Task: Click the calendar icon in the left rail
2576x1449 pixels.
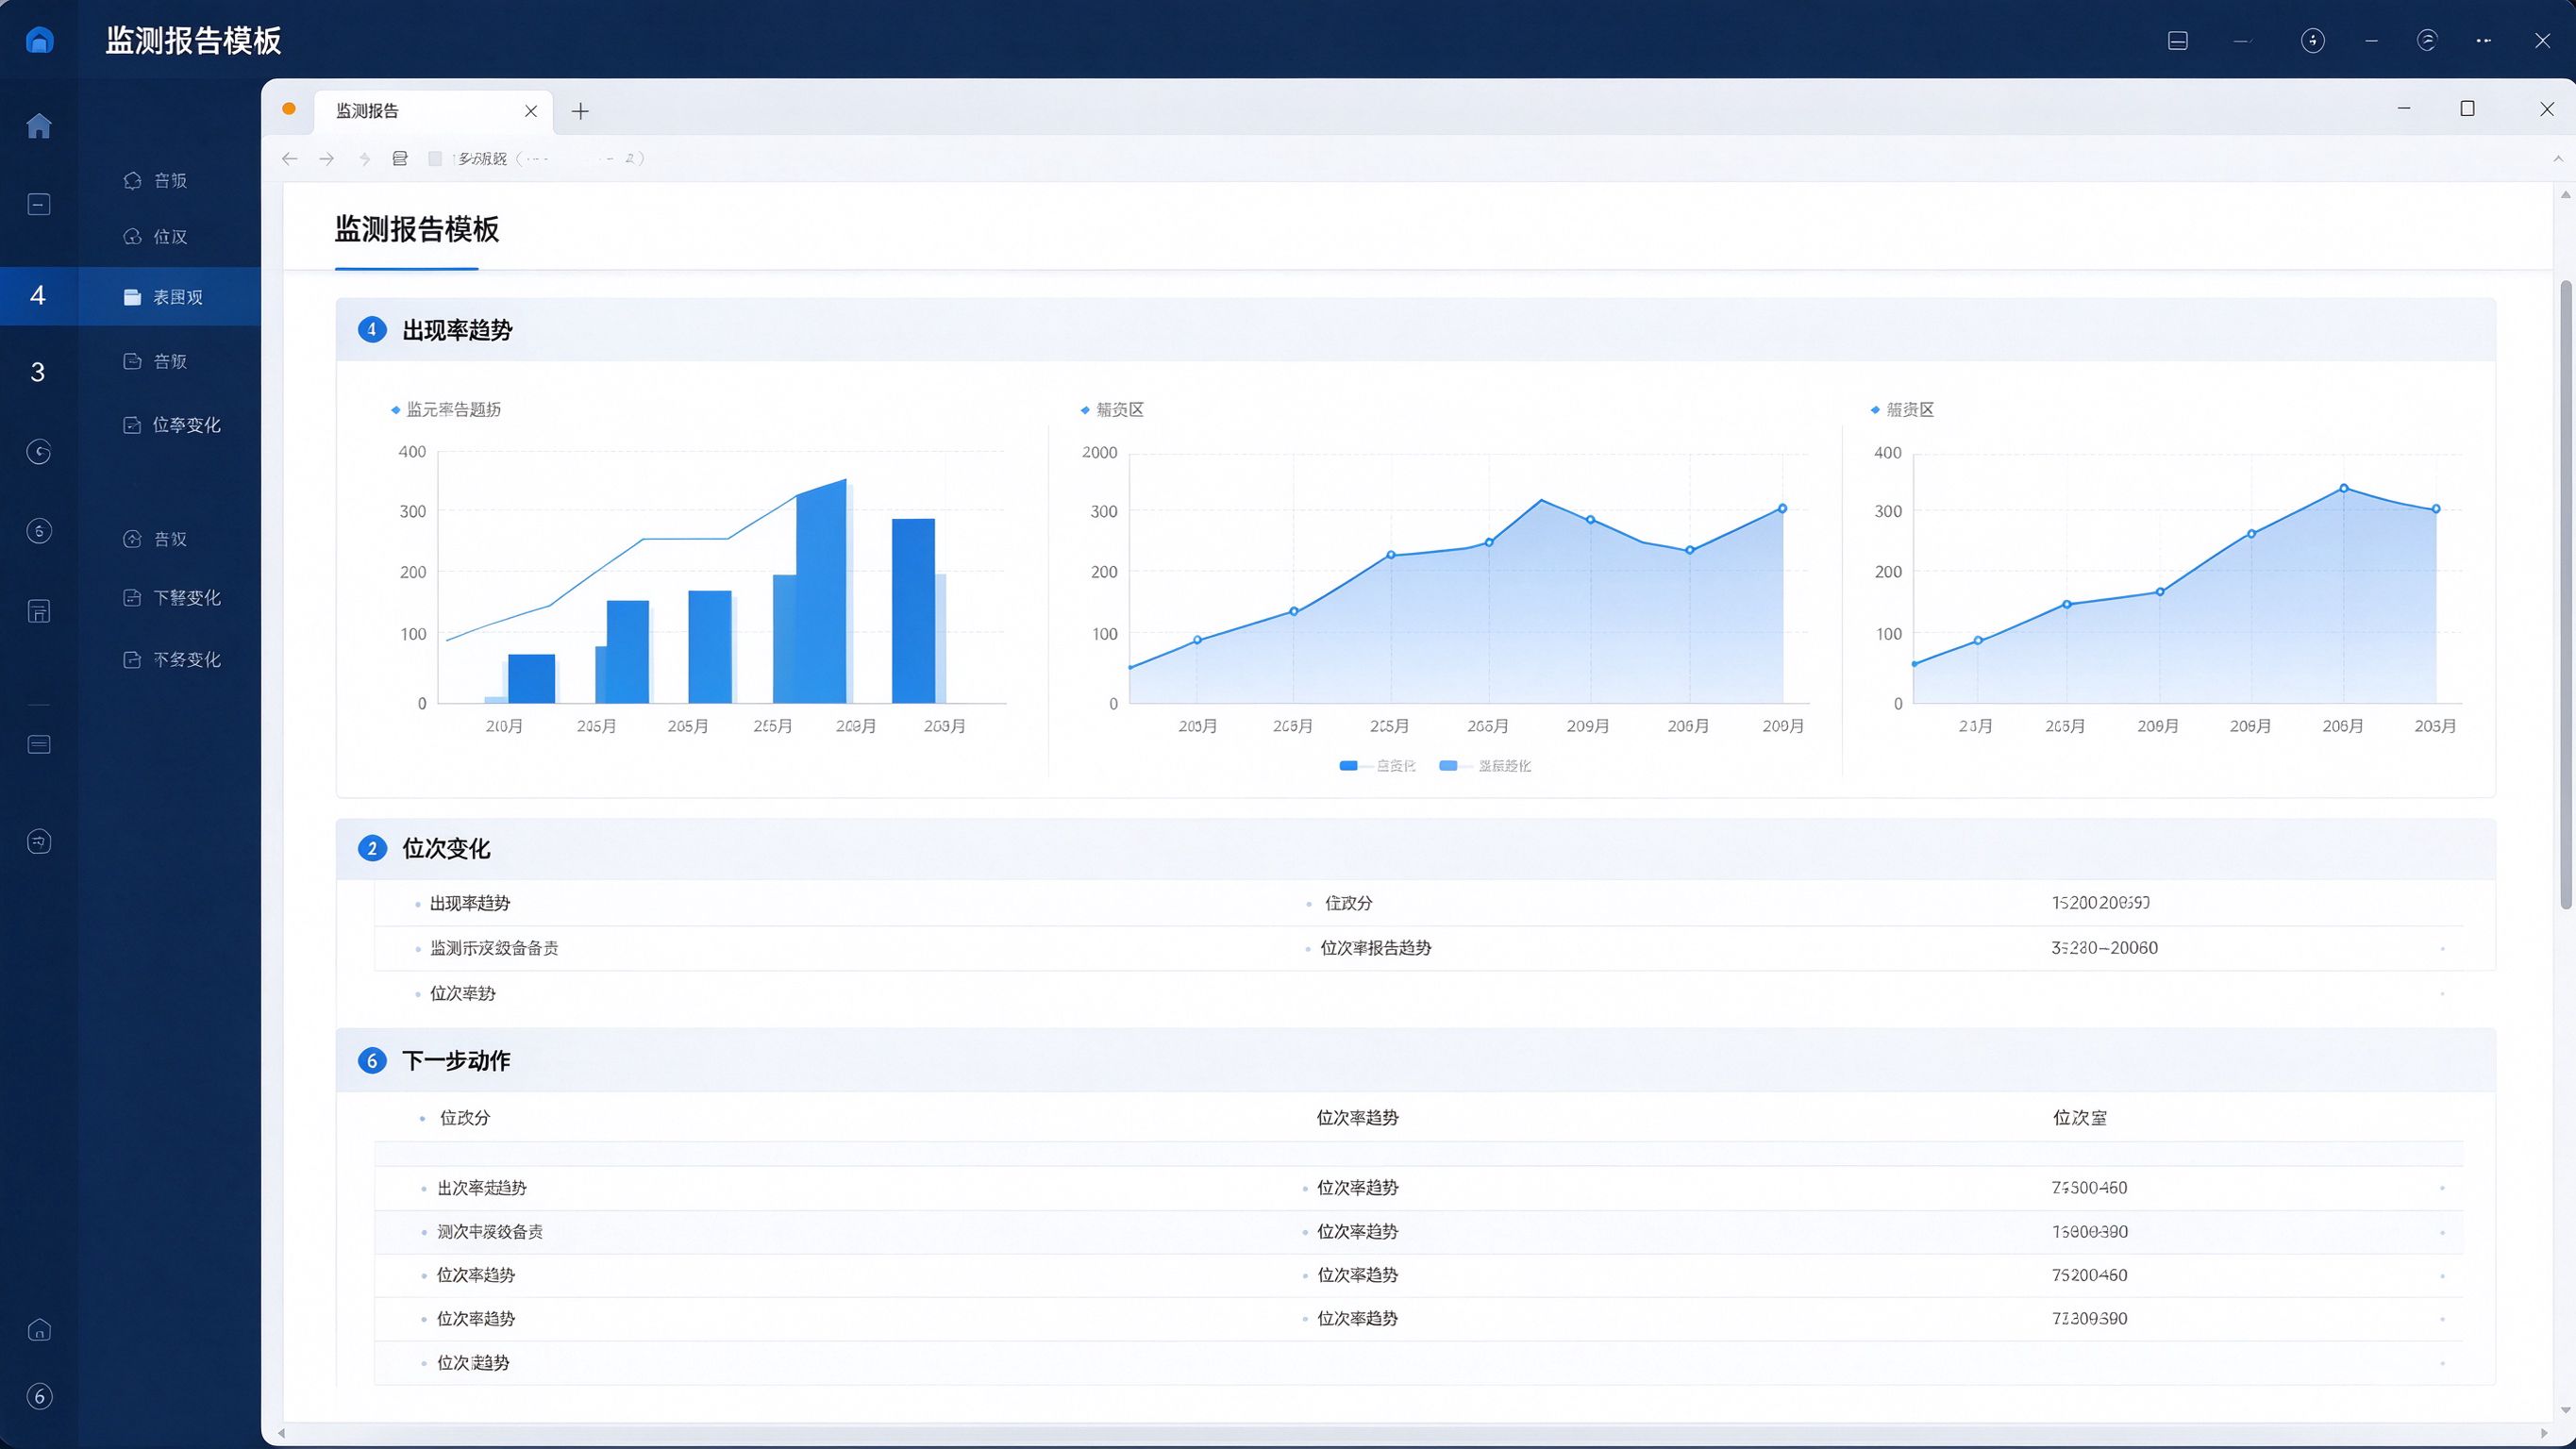Action: (x=39, y=611)
